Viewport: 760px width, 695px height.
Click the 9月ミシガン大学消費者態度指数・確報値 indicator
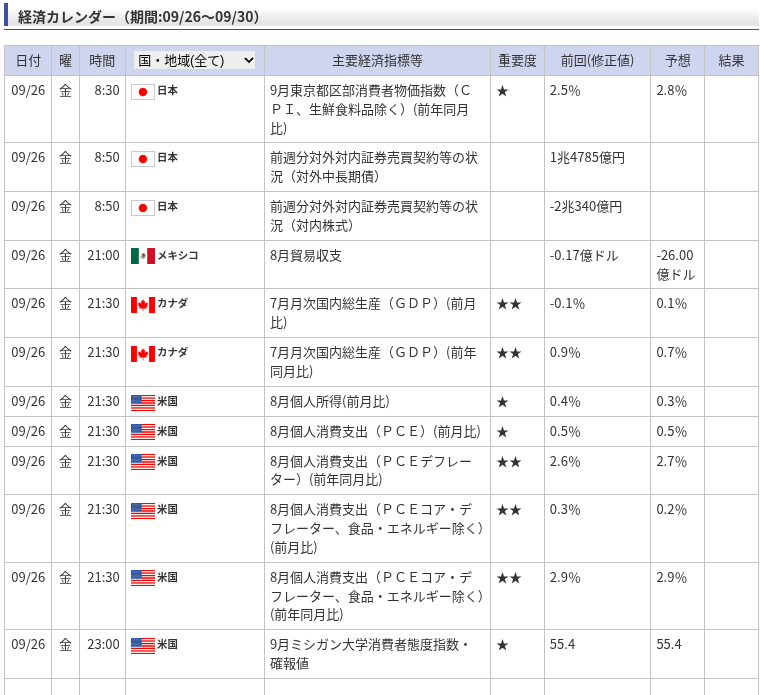click(369, 653)
